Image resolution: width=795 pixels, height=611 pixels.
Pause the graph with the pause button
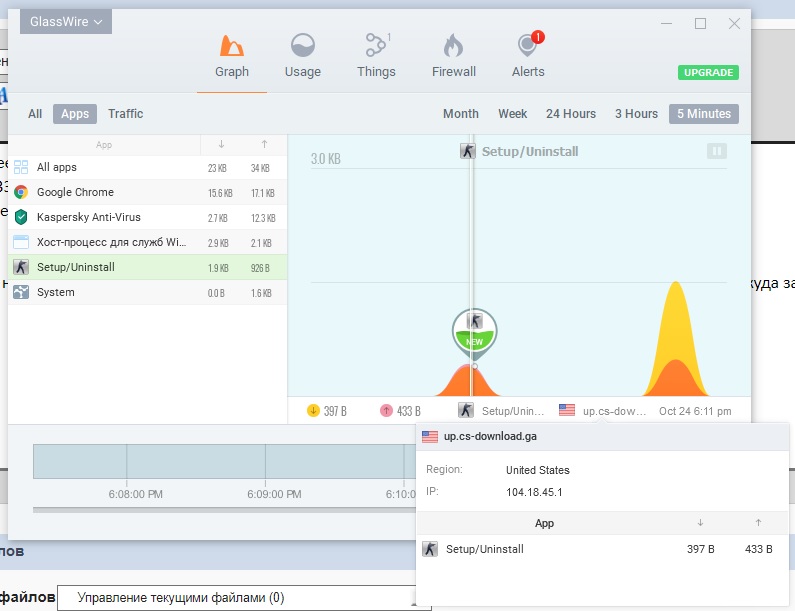tap(717, 151)
